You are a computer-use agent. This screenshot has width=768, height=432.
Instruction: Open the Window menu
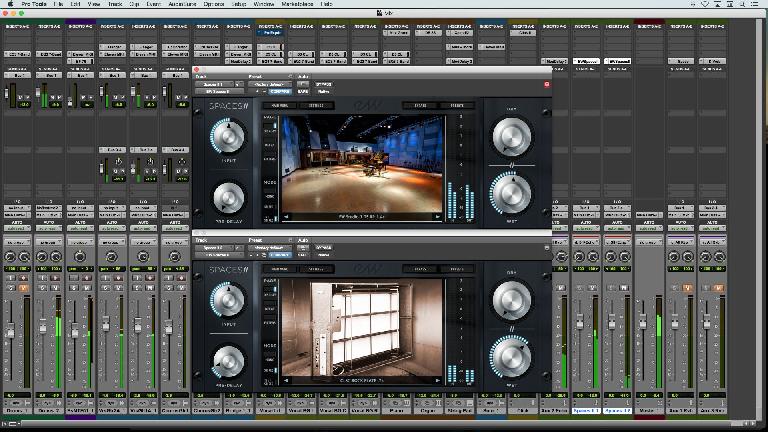point(264,3)
